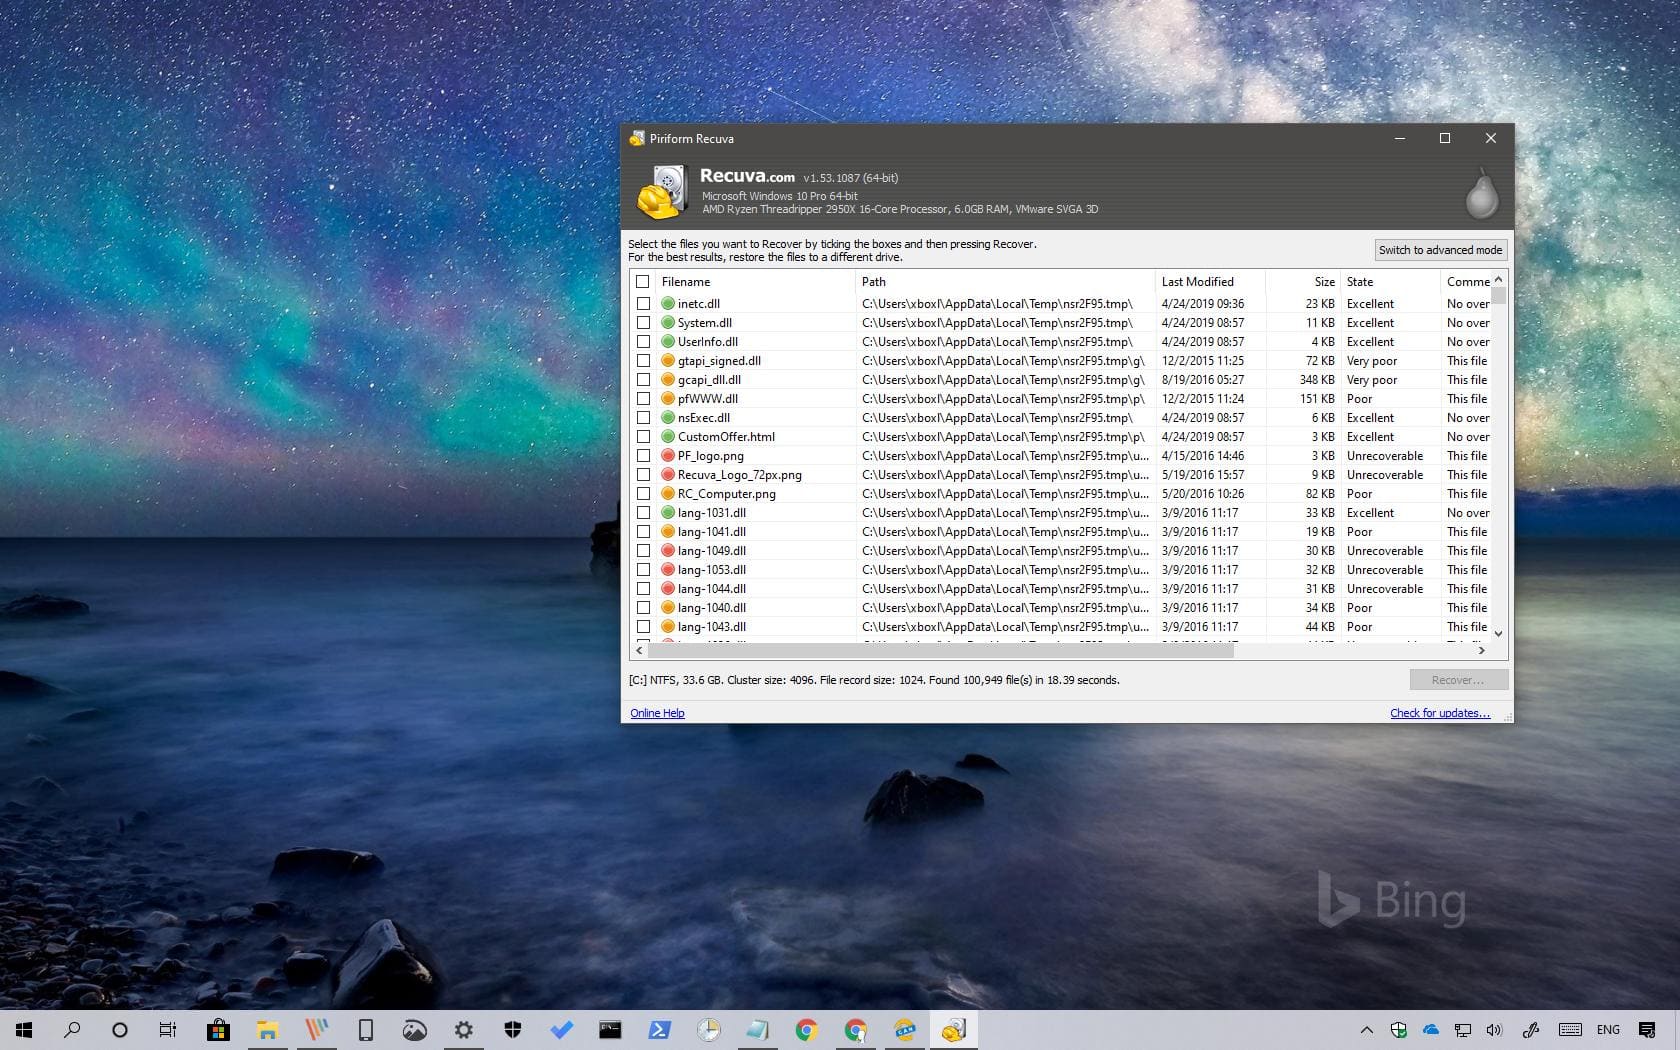Show hidden icons in system tray
The image size is (1680, 1050).
(1366, 1030)
